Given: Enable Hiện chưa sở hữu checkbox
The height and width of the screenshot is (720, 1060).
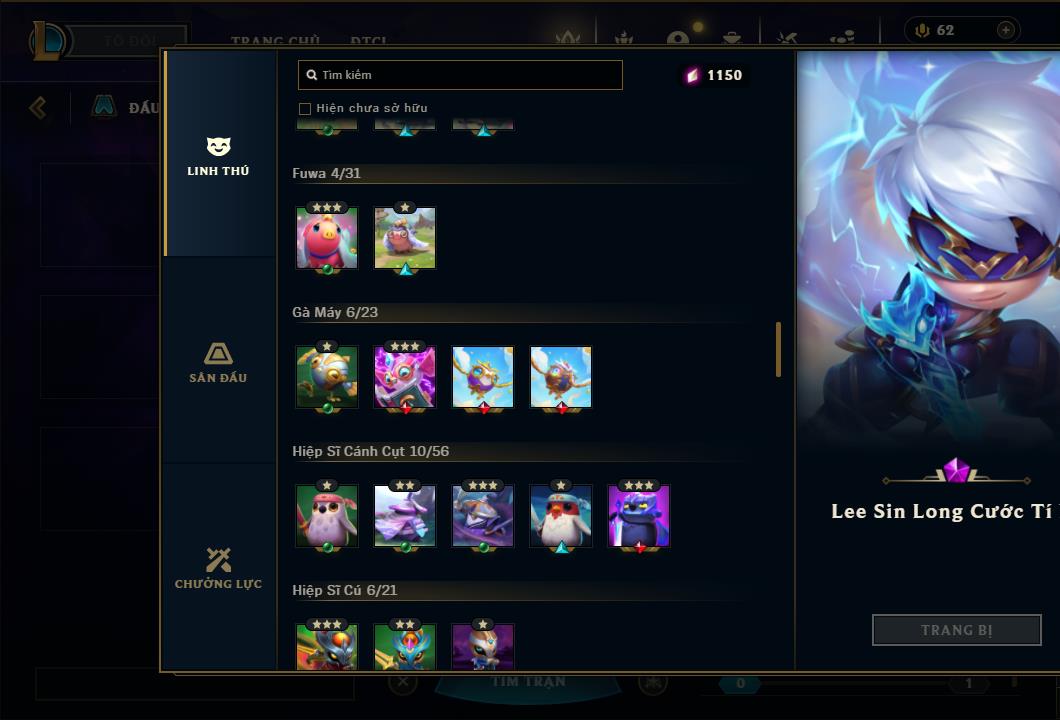Looking at the screenshot, I should coord(305,109).
